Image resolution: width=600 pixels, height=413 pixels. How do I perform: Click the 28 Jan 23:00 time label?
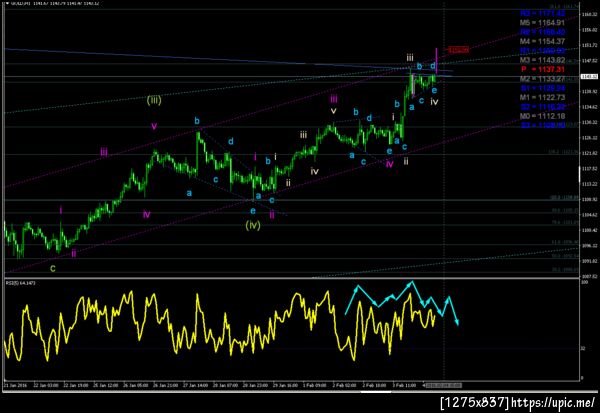pos(256,385)
